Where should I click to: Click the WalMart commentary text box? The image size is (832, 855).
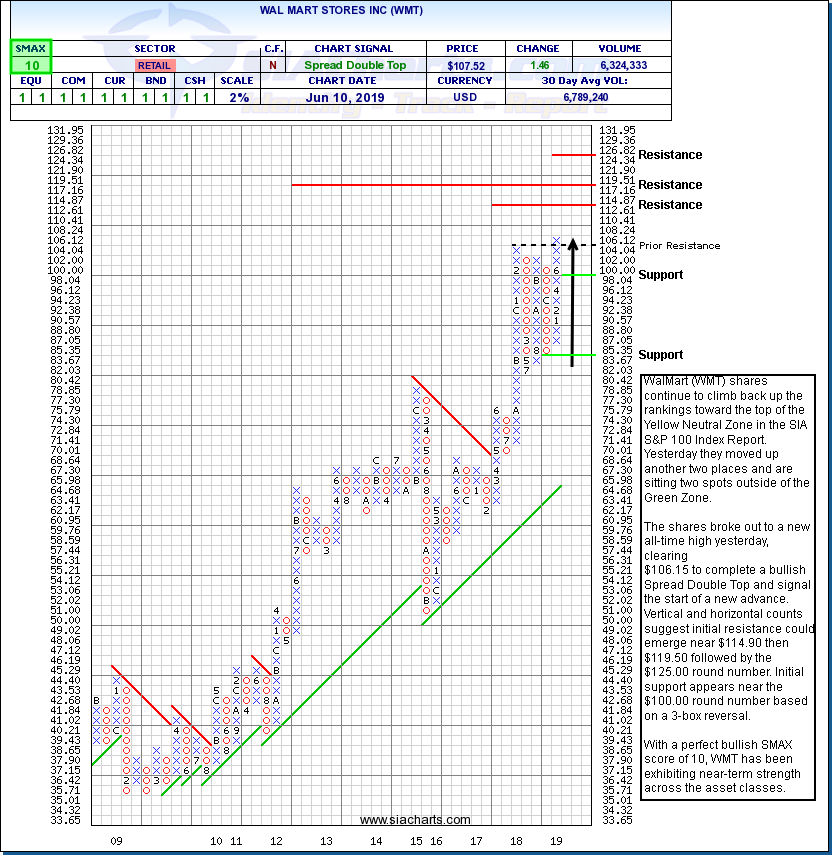(728, 587)
